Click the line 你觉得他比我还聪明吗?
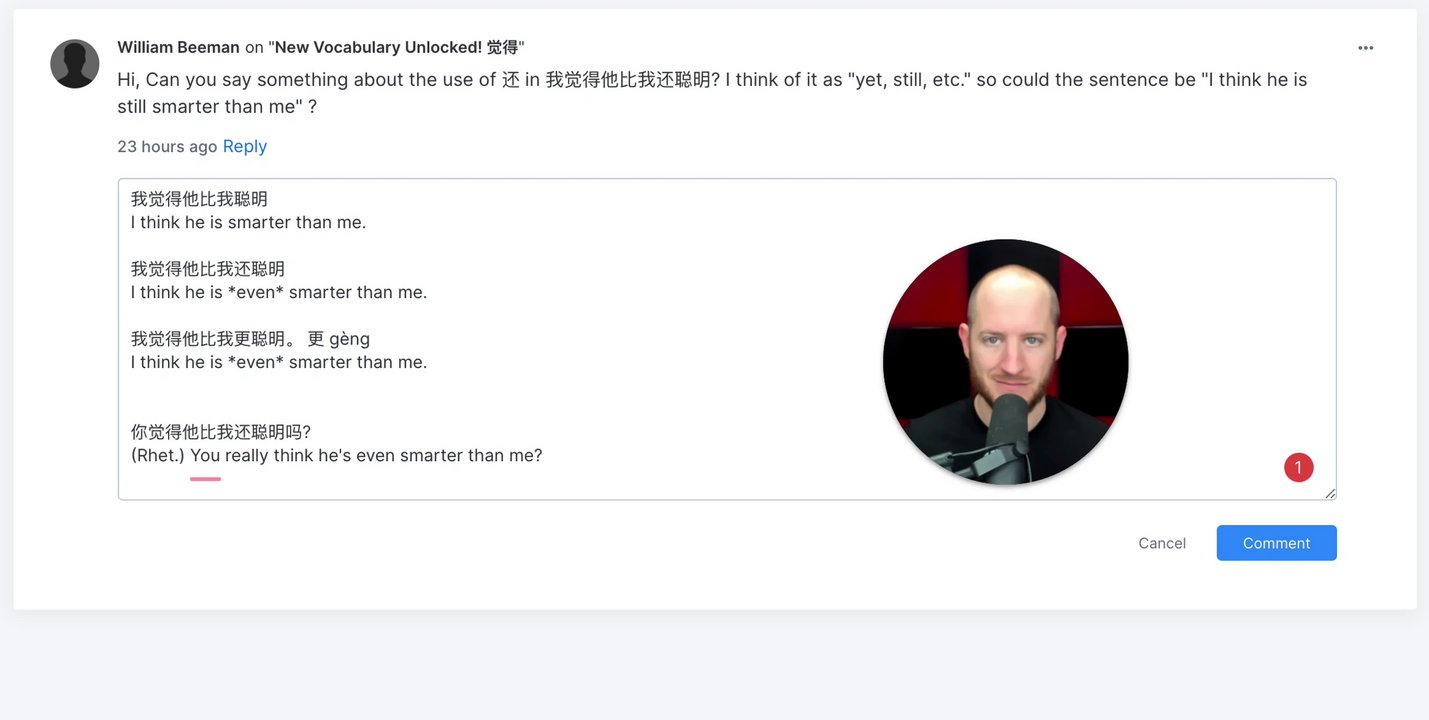This screenshot has height=720, width=1429. (221, 432)
